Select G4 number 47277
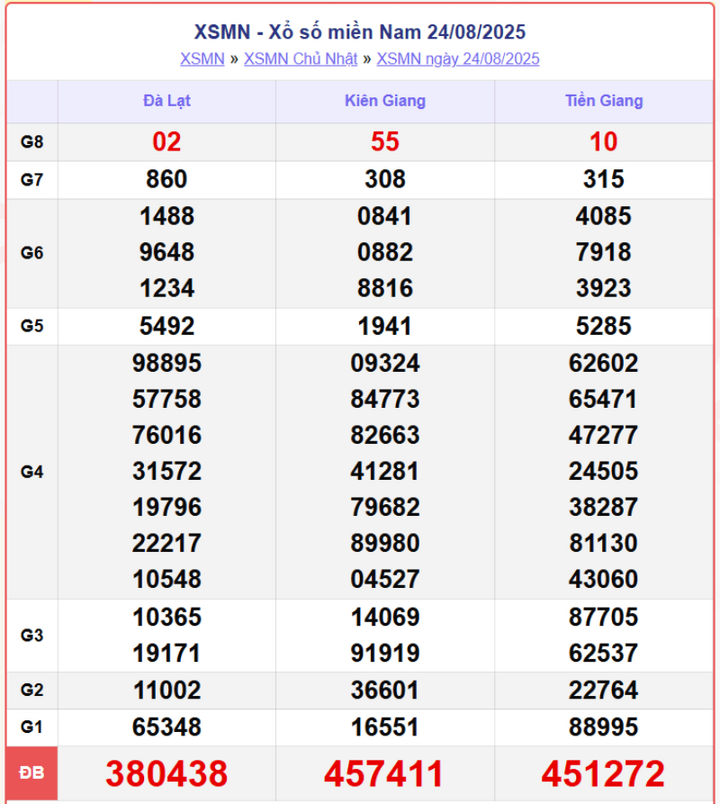This screenshot has width=720, height=804. pyautogui.click(x=604, y=435)
